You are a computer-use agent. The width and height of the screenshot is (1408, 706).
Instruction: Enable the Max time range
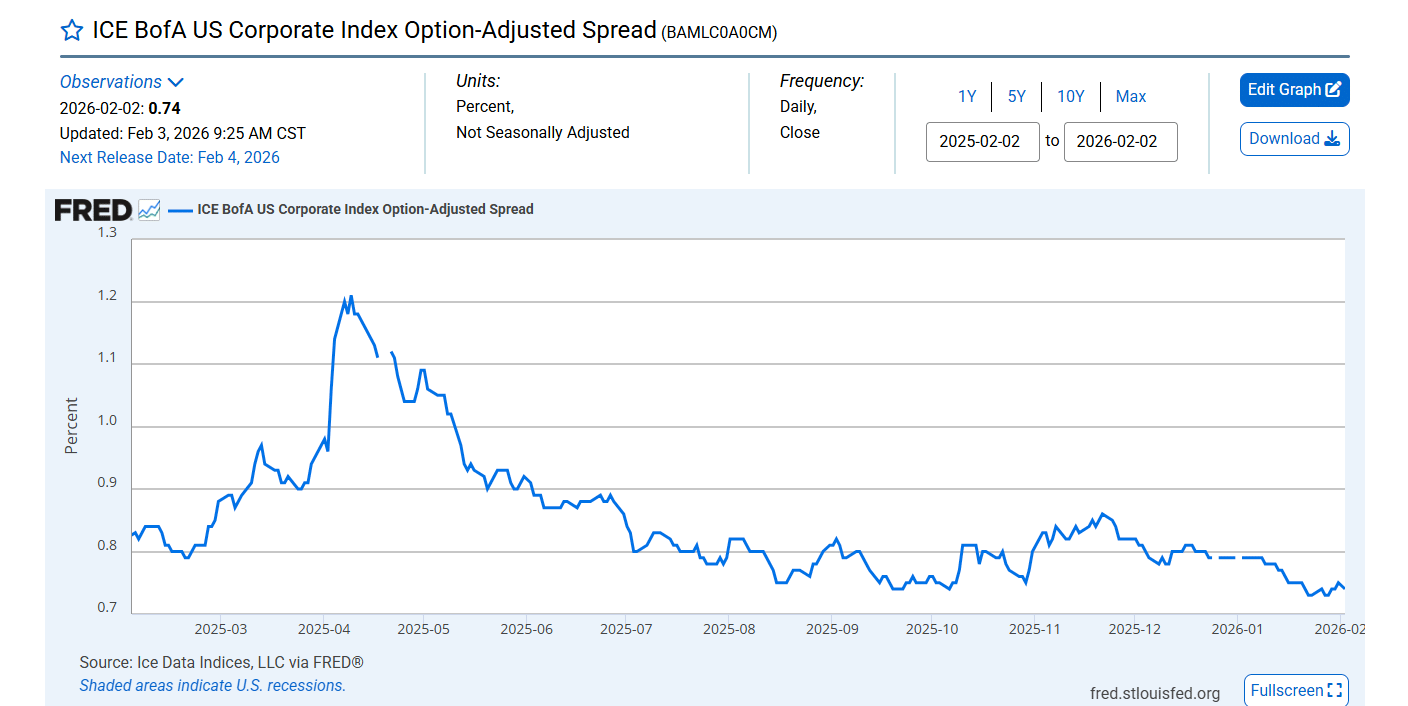point(1130,96)
